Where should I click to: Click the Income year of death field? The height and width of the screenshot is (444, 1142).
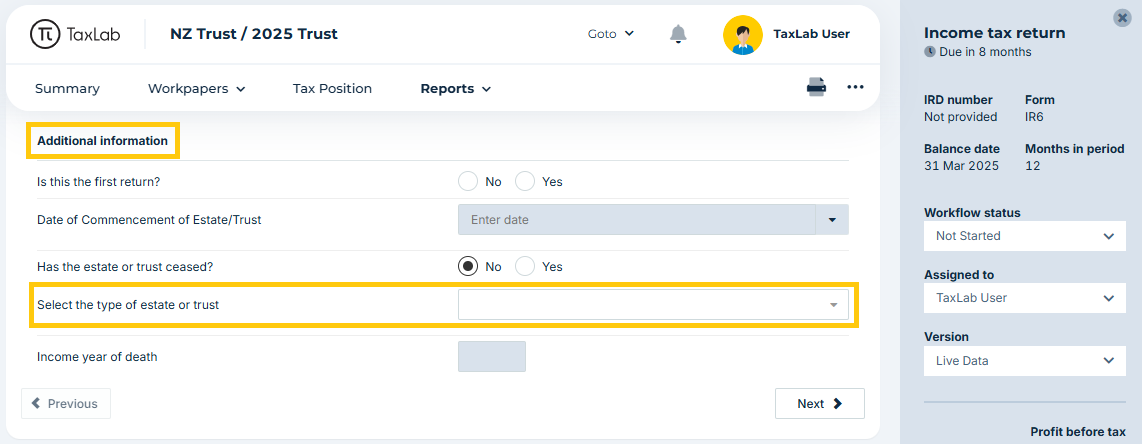click(492, 357)
